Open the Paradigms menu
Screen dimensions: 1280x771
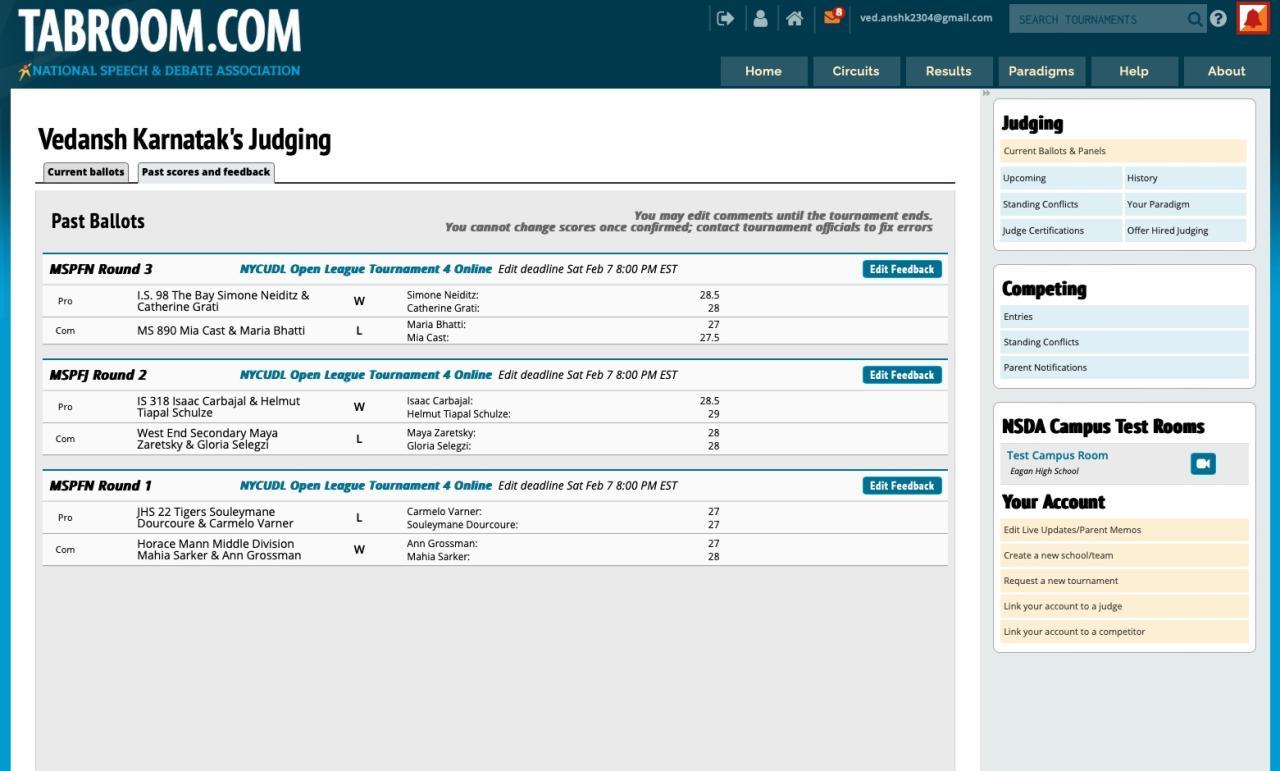click(1041, 71)
